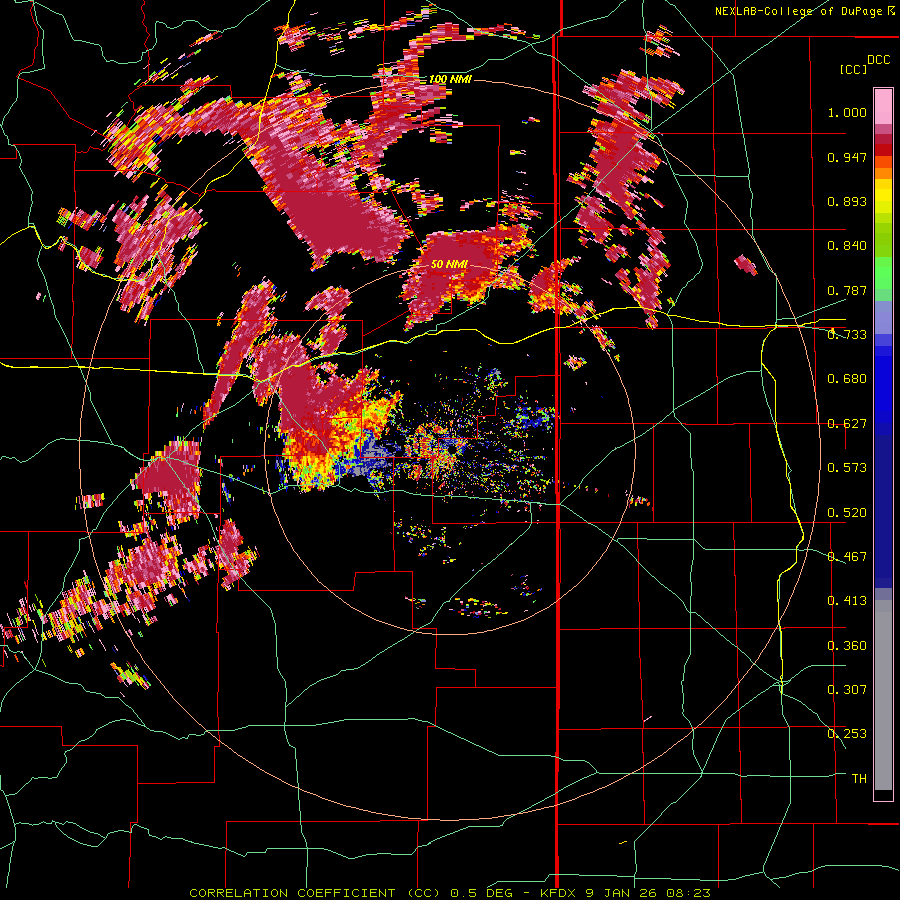The width and height of the screenshot is (900, 900).
Task: Click the TH threshold label
Action: coord(859,779)
